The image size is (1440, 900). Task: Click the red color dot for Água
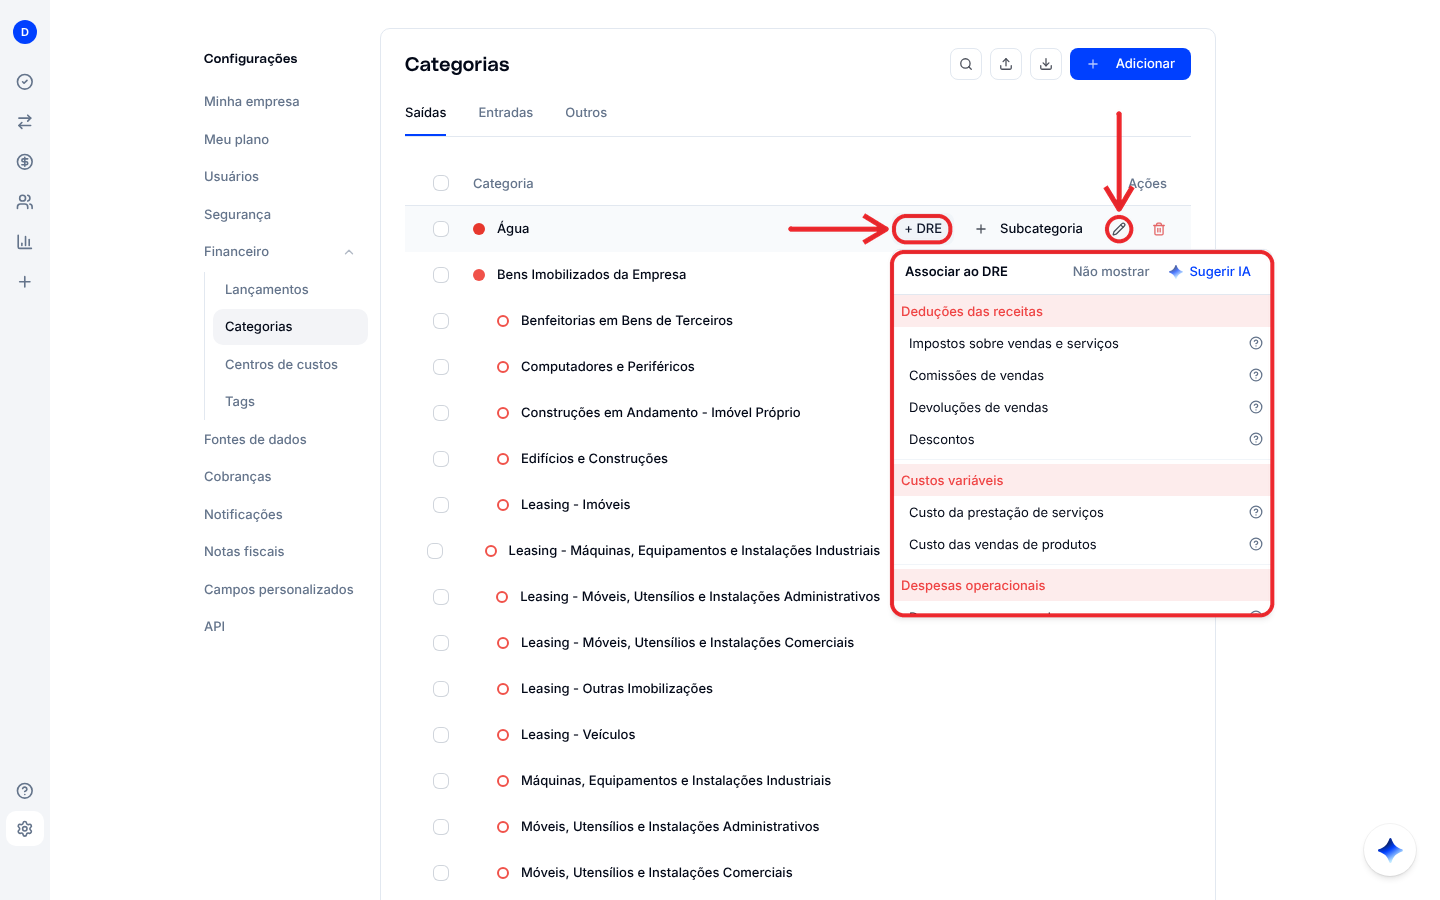(479, 229)
